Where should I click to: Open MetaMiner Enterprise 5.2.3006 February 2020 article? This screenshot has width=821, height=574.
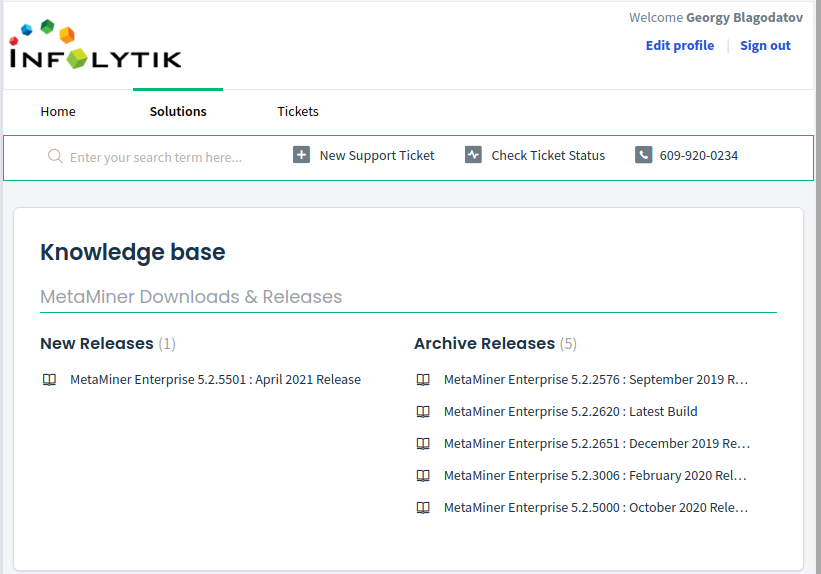tap(595, 476)
